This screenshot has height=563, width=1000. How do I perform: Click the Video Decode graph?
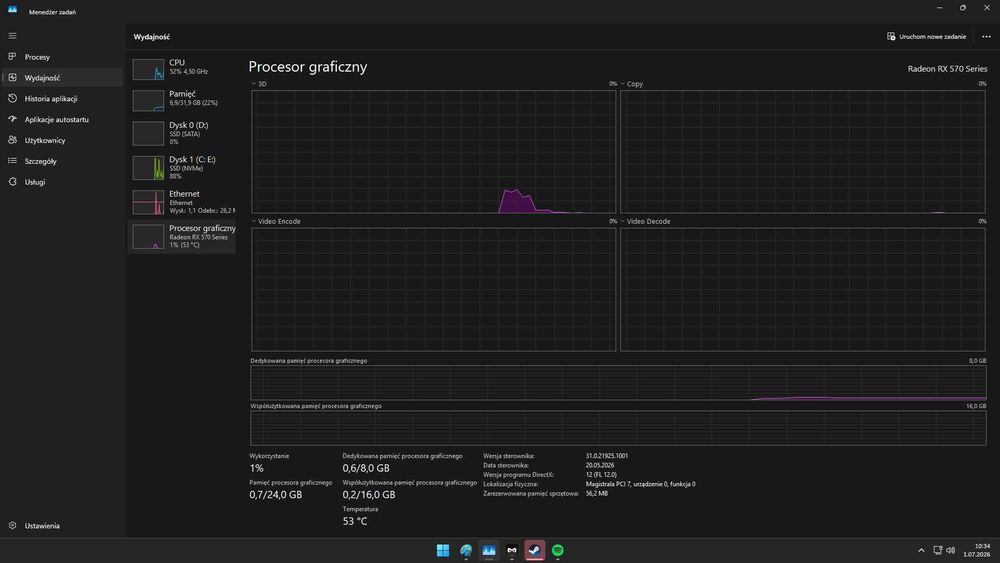[x=803, y=289]
